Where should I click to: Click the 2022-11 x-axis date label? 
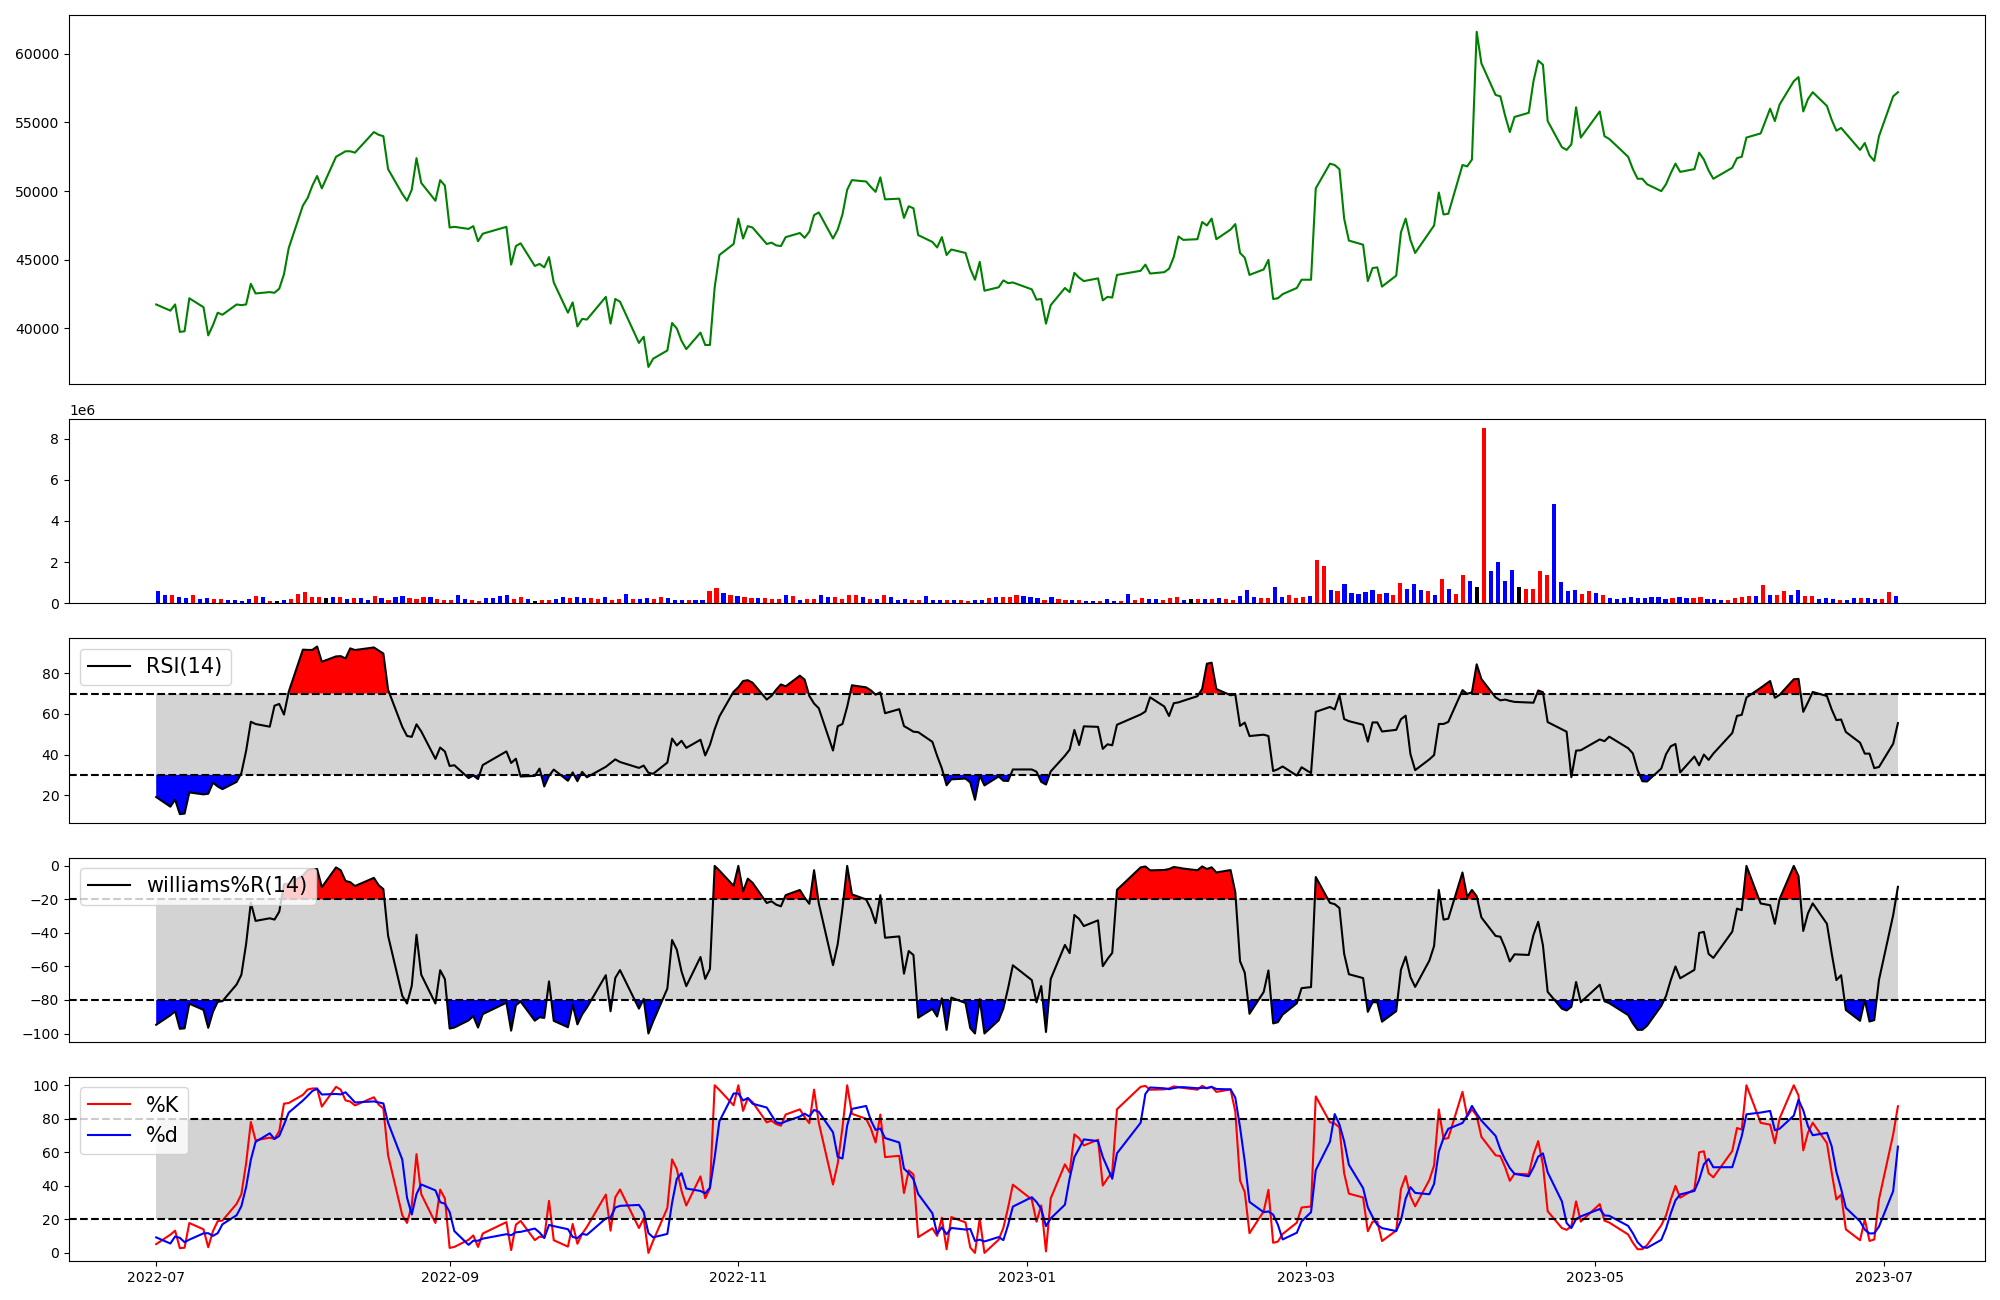738,1277
